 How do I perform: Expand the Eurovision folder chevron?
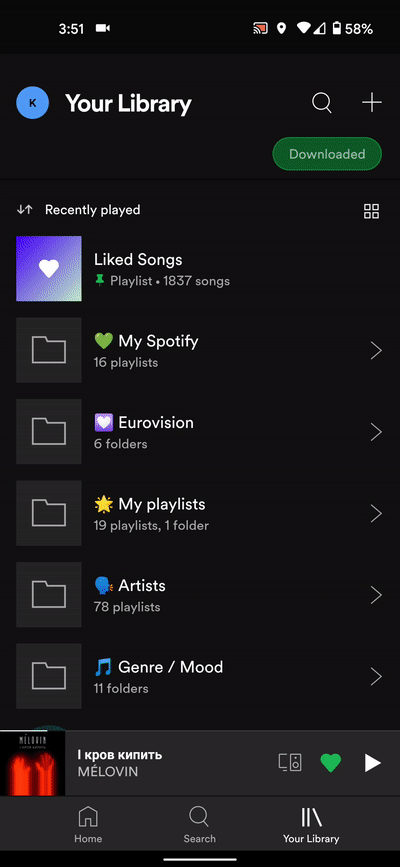click(376, 432)
